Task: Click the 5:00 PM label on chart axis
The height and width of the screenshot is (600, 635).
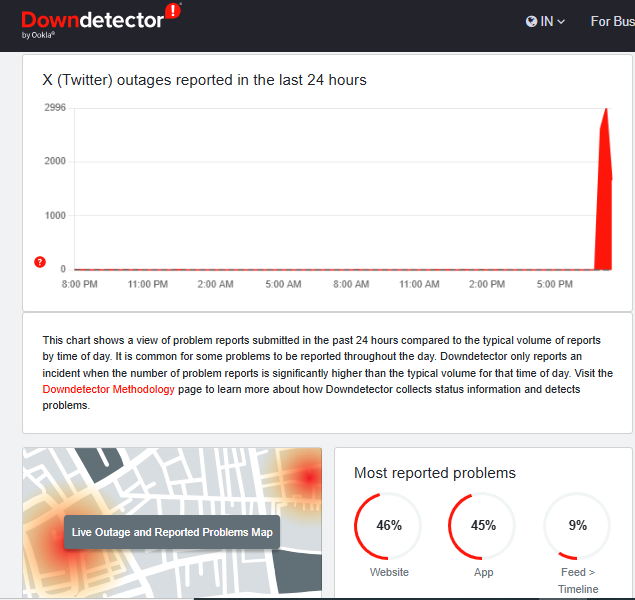Action: pyautogui.click(x=556, y=285)
